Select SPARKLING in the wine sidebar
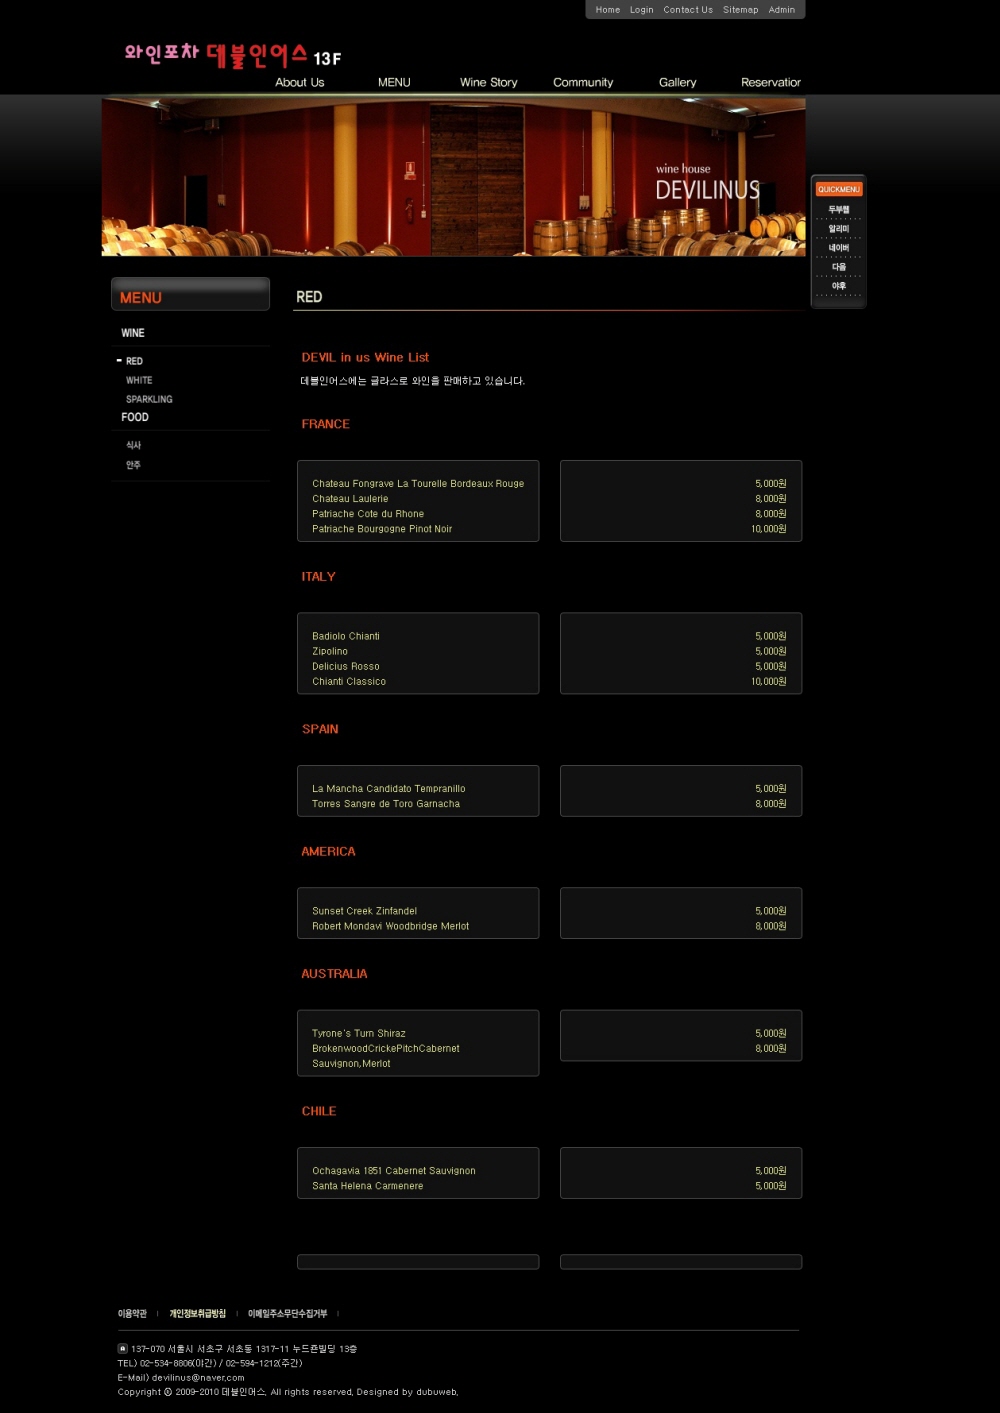Image resolution: width=1000 pixels, height=1413 pixels. click(149, 400)
